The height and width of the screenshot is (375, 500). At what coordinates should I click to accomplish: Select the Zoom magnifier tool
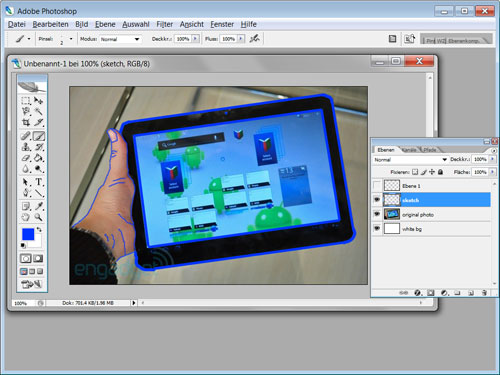coord(38,217)
